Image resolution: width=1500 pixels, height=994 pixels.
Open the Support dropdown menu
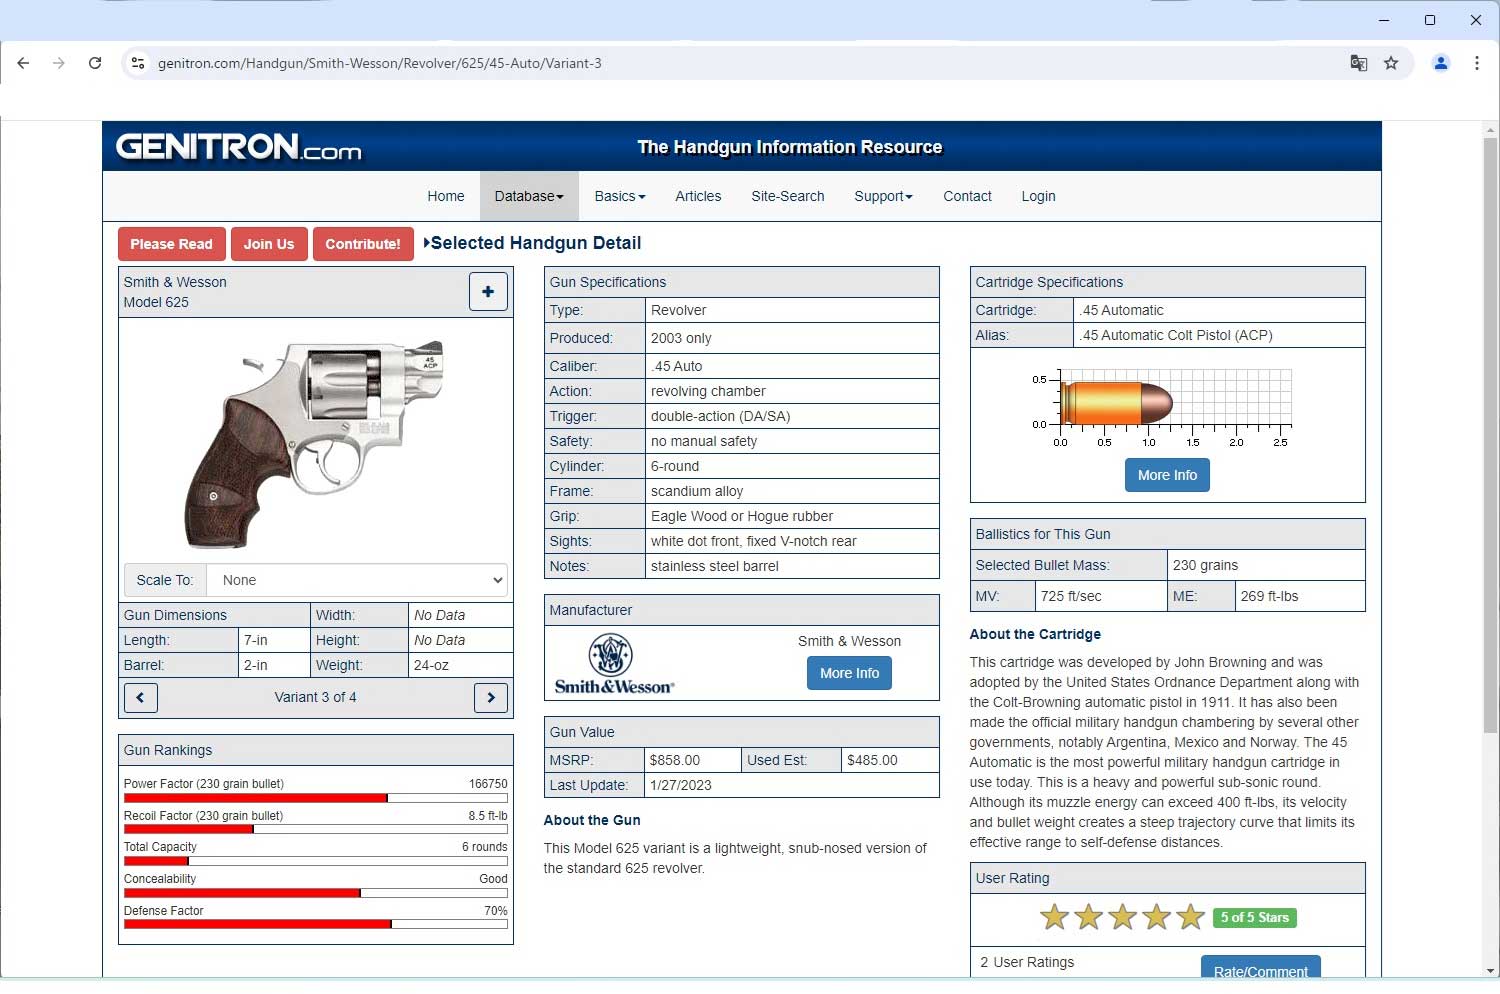[x=883, y=196]
